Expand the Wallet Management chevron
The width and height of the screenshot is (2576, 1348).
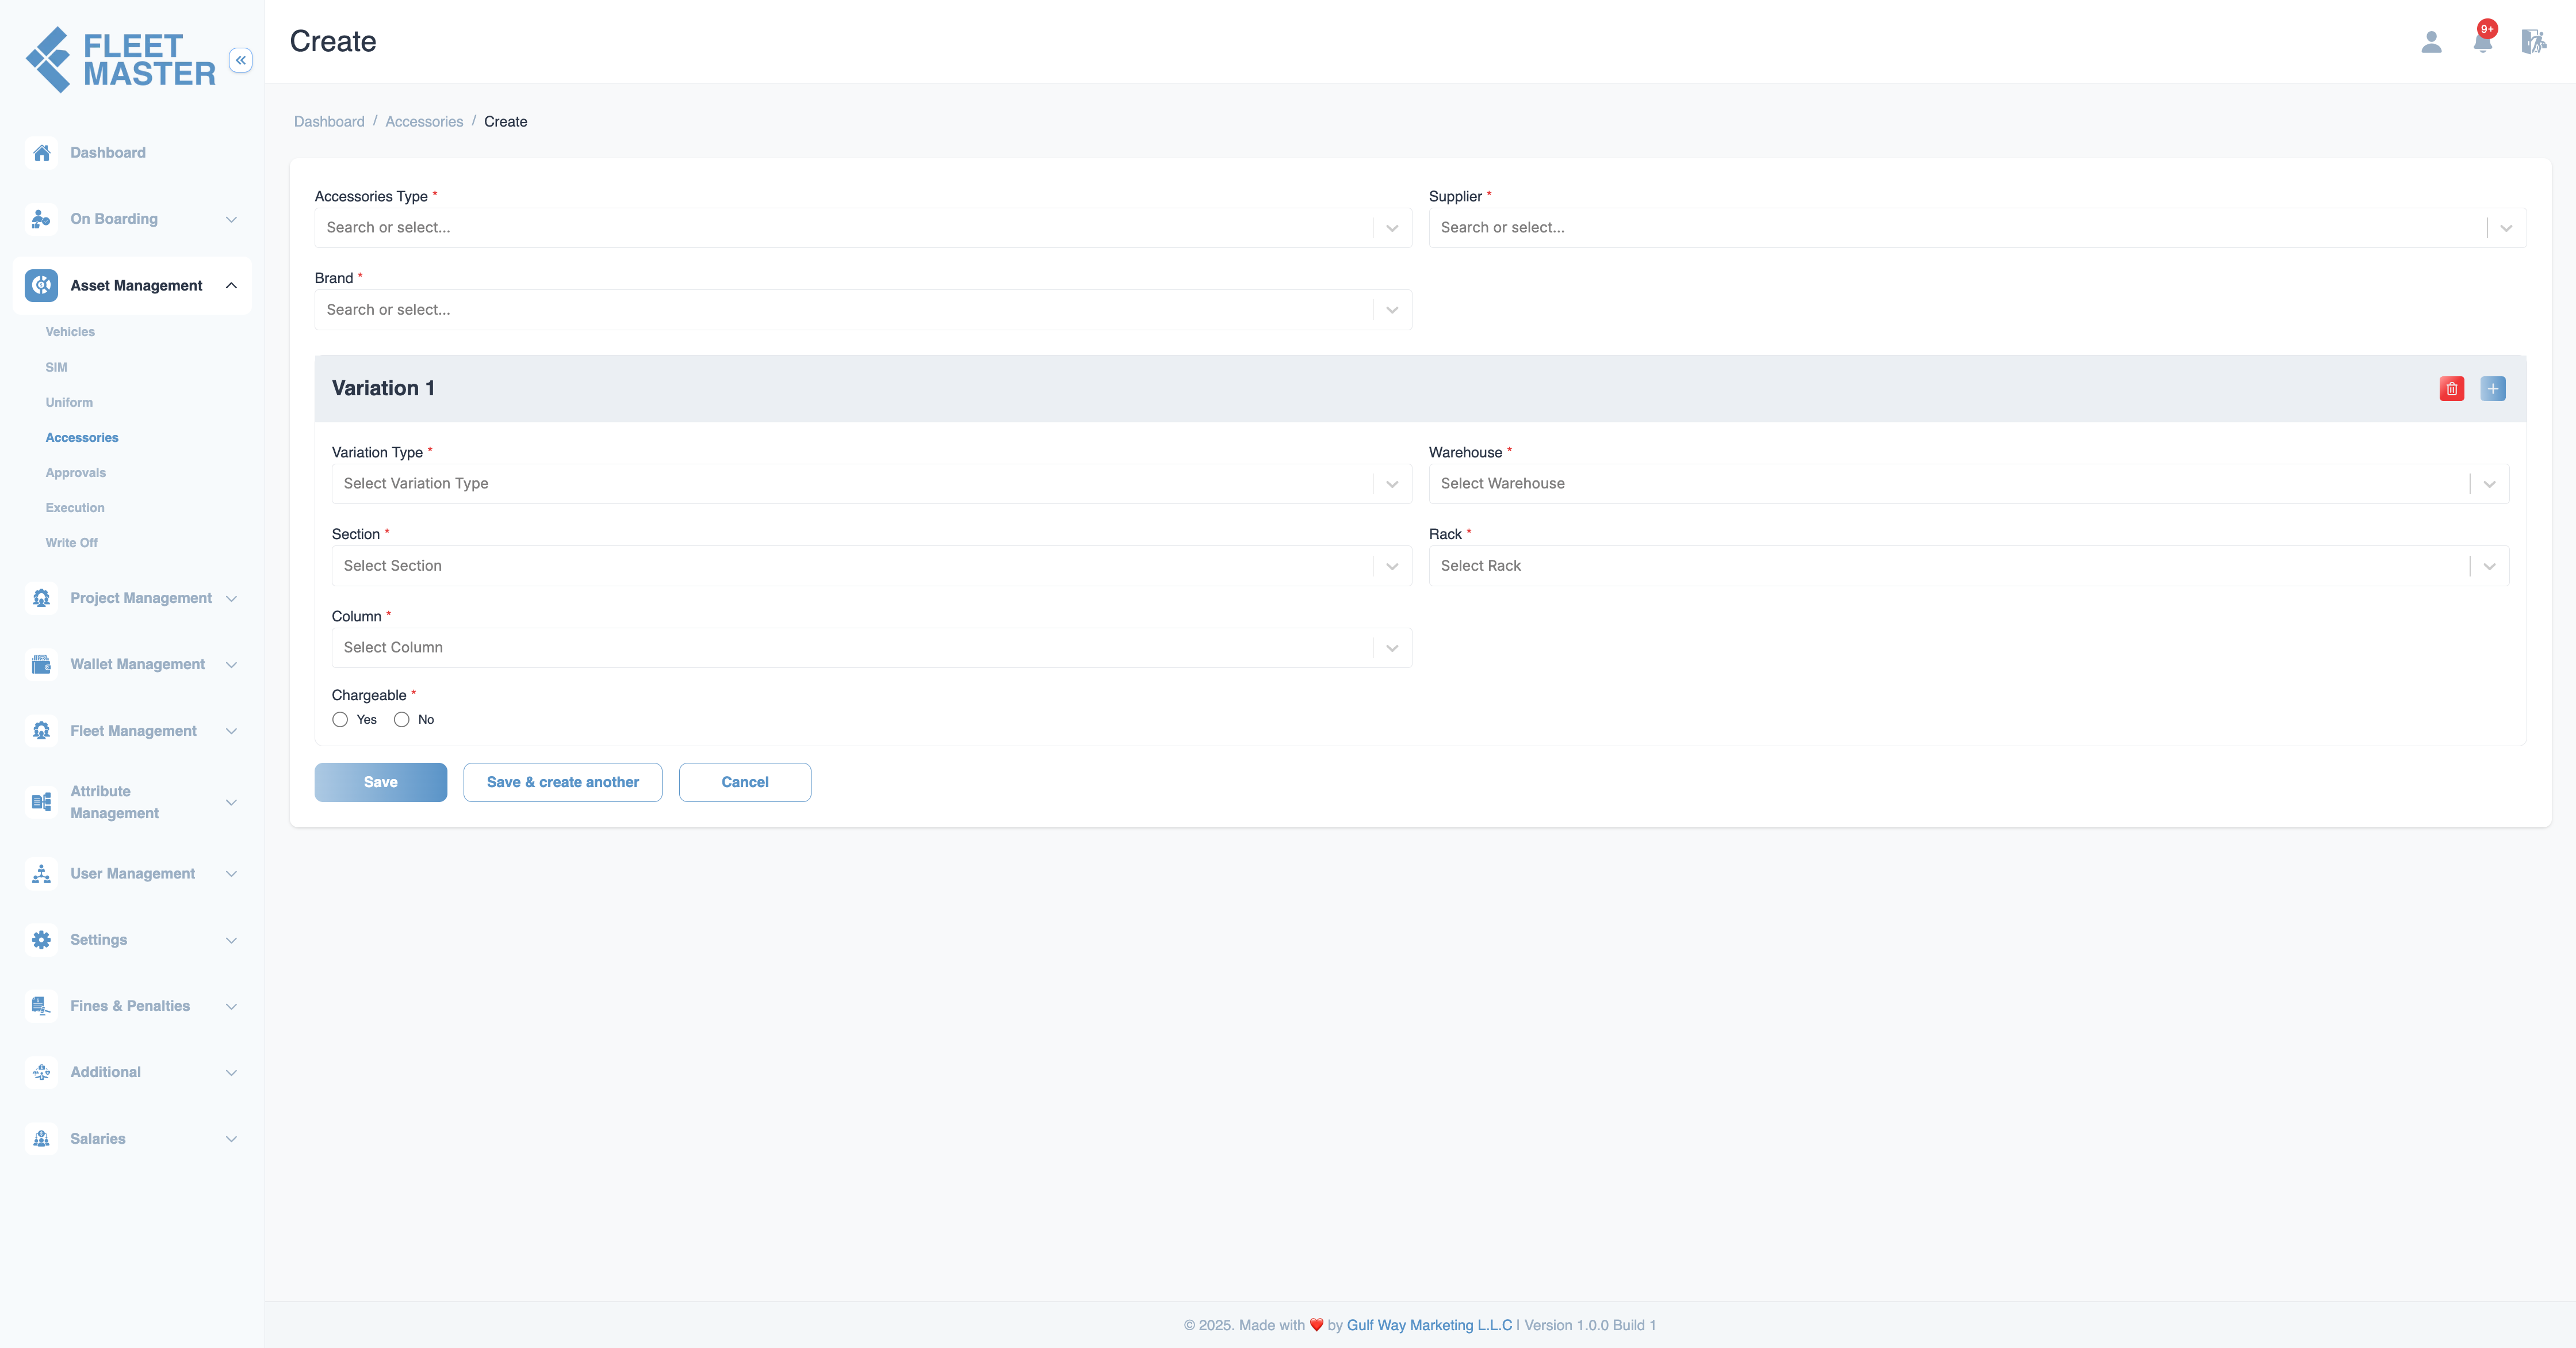(x=231, y=665)
